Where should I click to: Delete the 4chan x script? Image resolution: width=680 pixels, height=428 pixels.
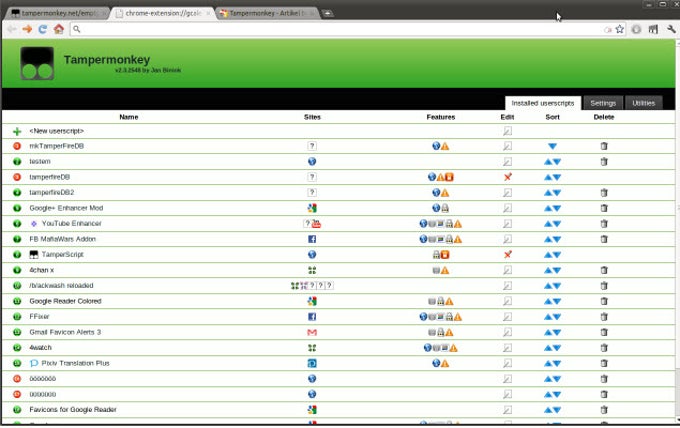[604, 270]
